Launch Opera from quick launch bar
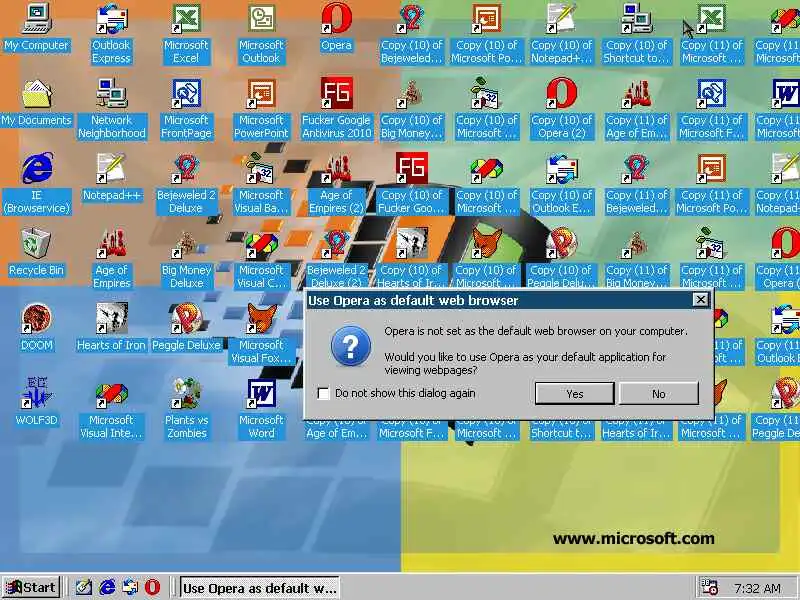Image resolution: width=800 pixels, height=600 pixels. (152, 588)
